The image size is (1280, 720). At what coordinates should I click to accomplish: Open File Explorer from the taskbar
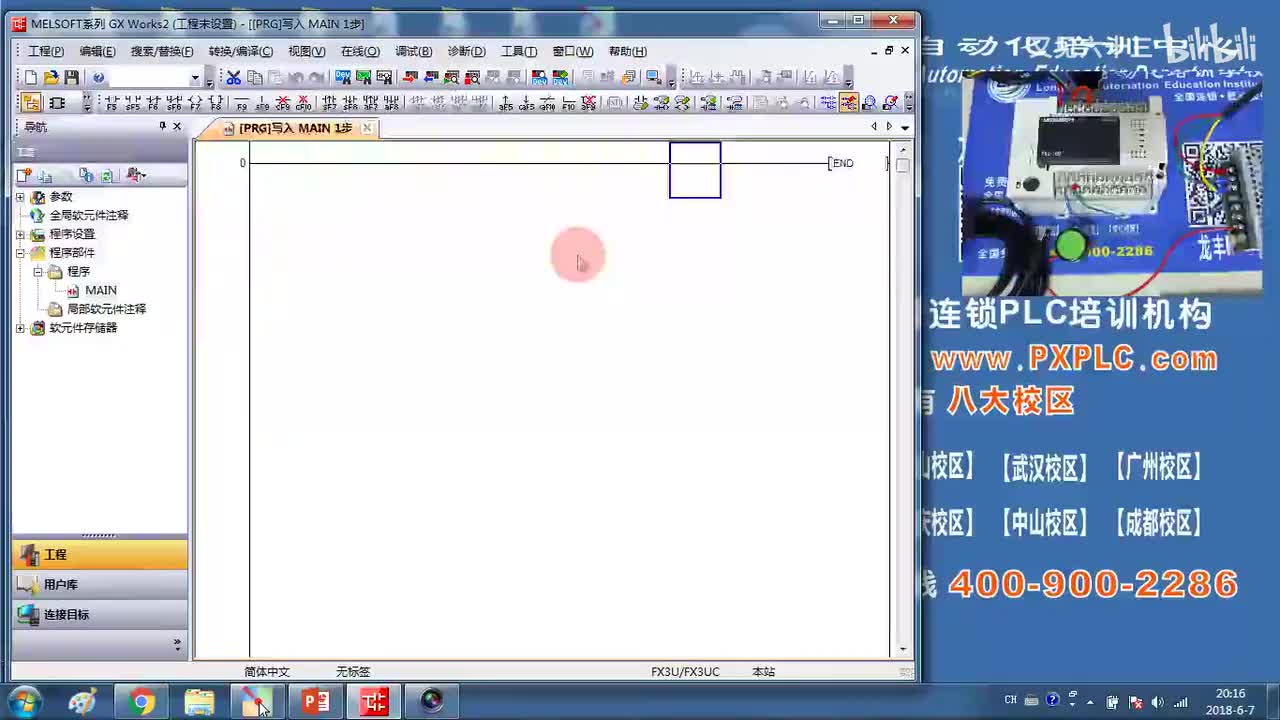tap(199, 702)
